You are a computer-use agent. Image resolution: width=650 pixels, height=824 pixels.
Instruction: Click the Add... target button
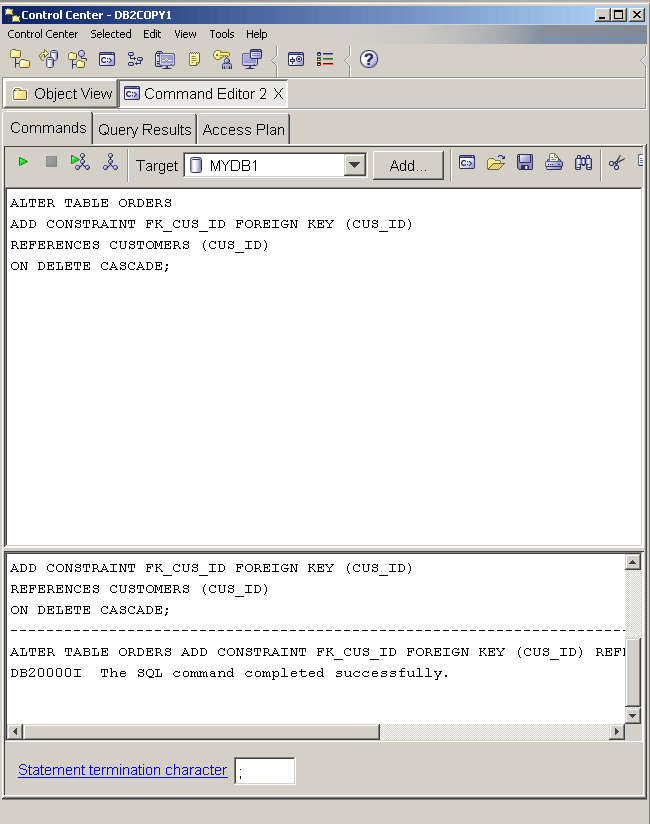[408, 166]
